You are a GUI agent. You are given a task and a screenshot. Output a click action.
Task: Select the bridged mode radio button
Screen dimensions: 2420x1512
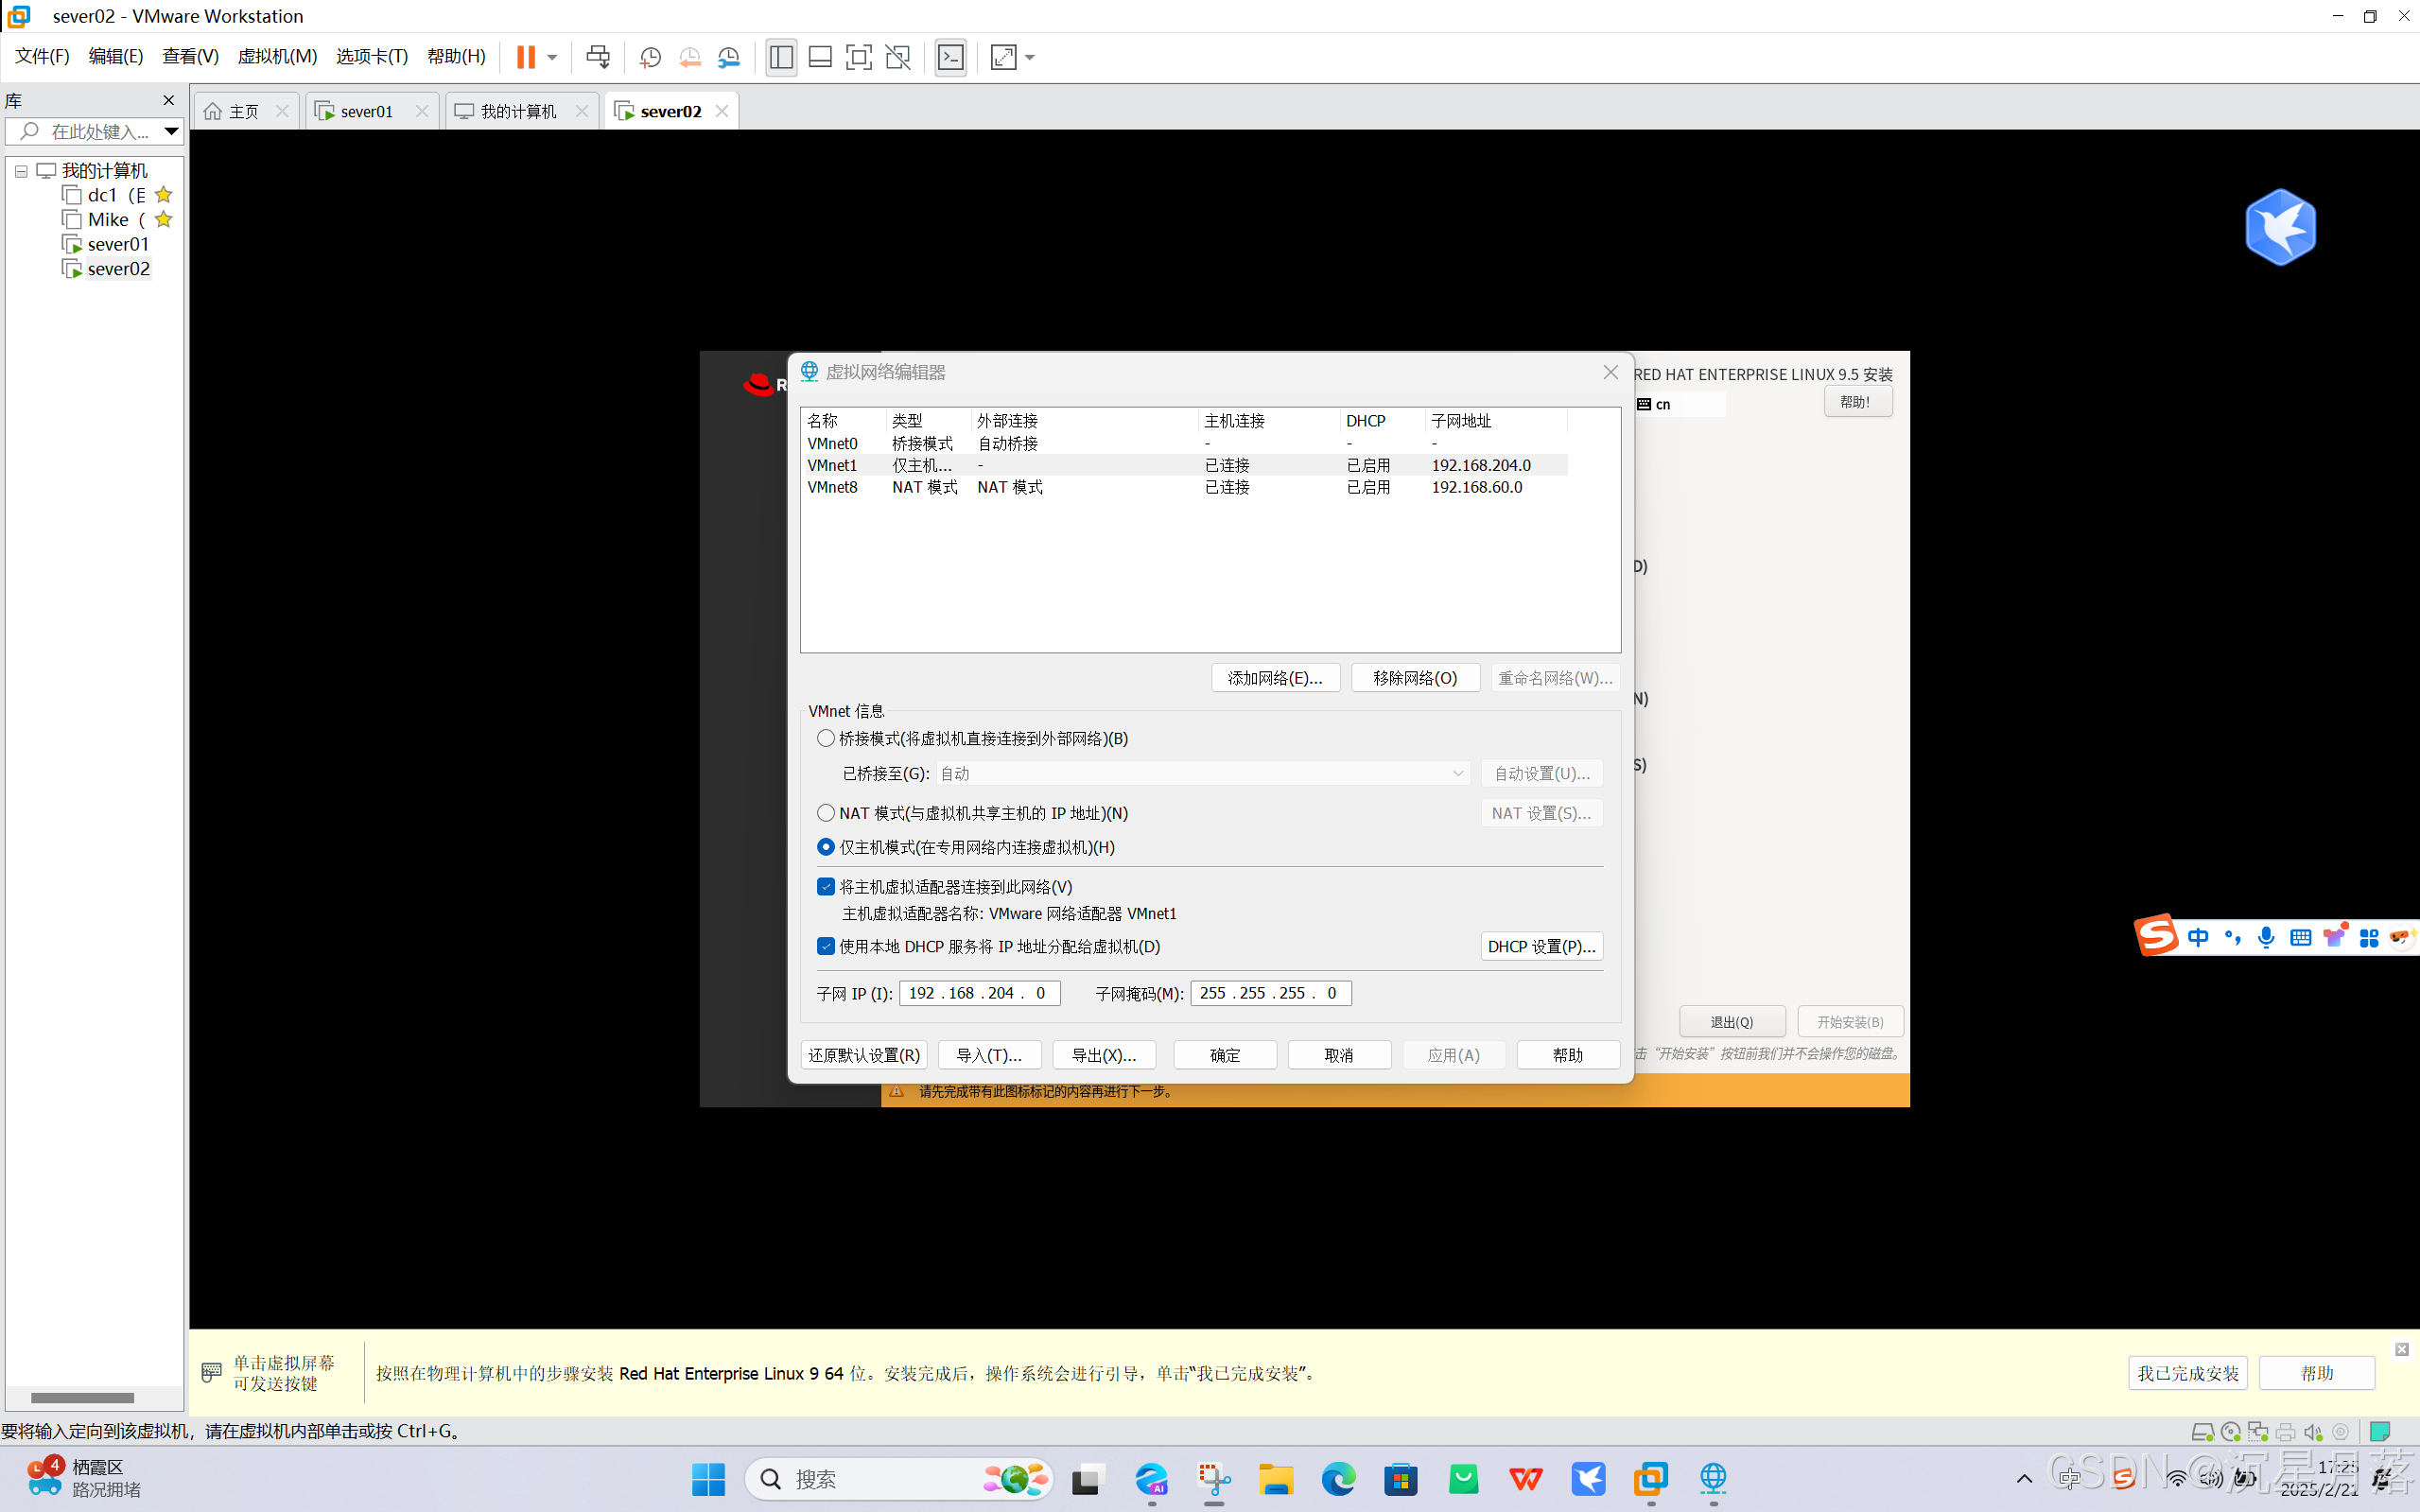826,738
